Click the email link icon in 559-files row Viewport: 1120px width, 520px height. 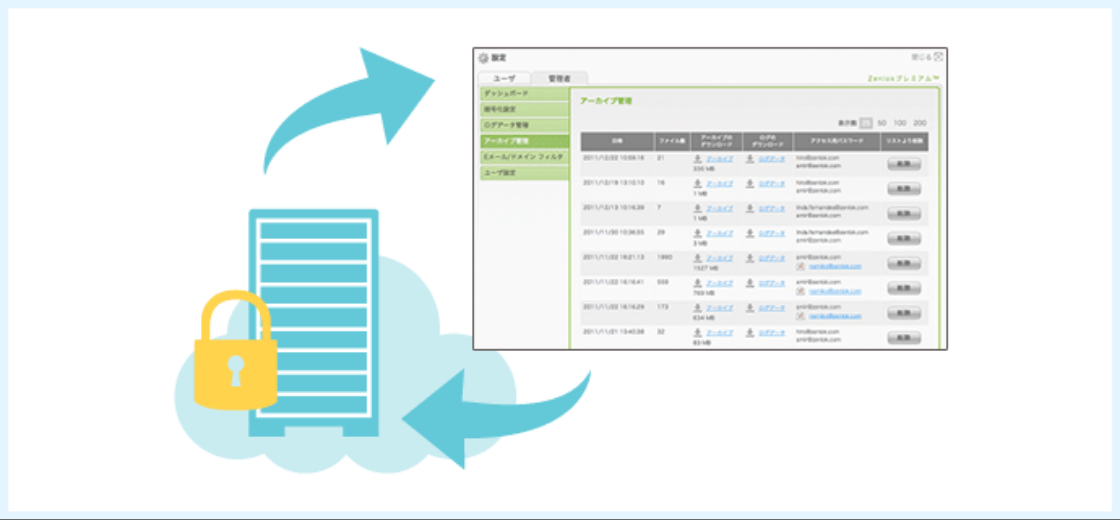[800, 292]
